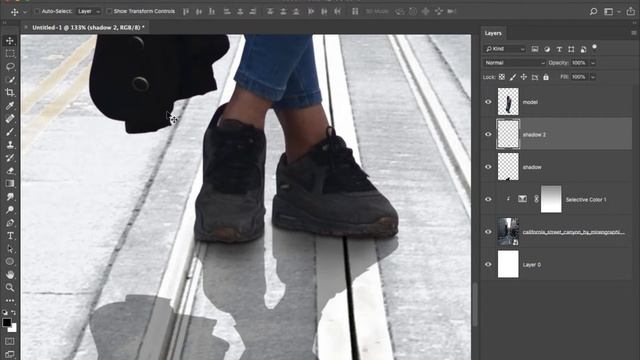640x360 pixels.
Task: Hide the model layer
Action: point(488,102)
